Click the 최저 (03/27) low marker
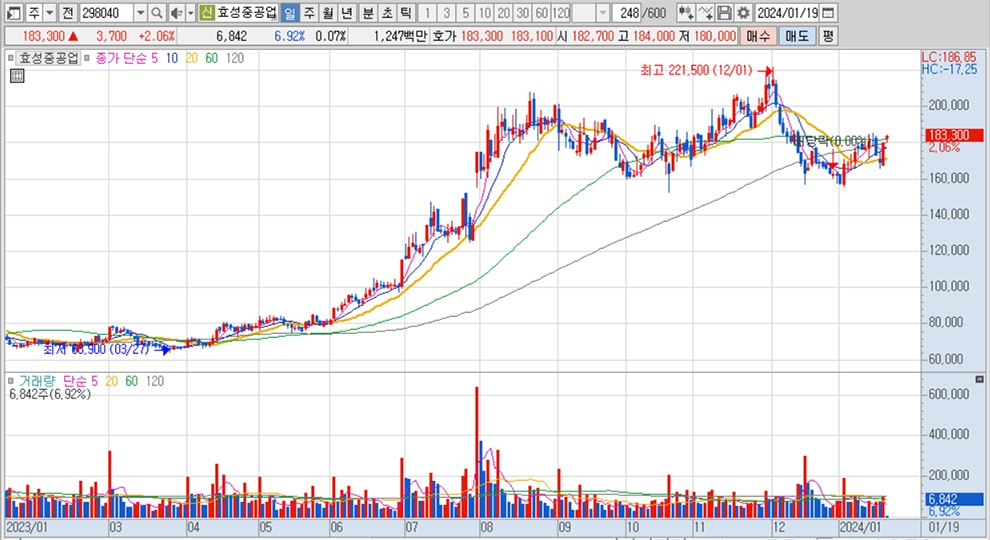Viewport: 990px width, 540px height. 97,349
